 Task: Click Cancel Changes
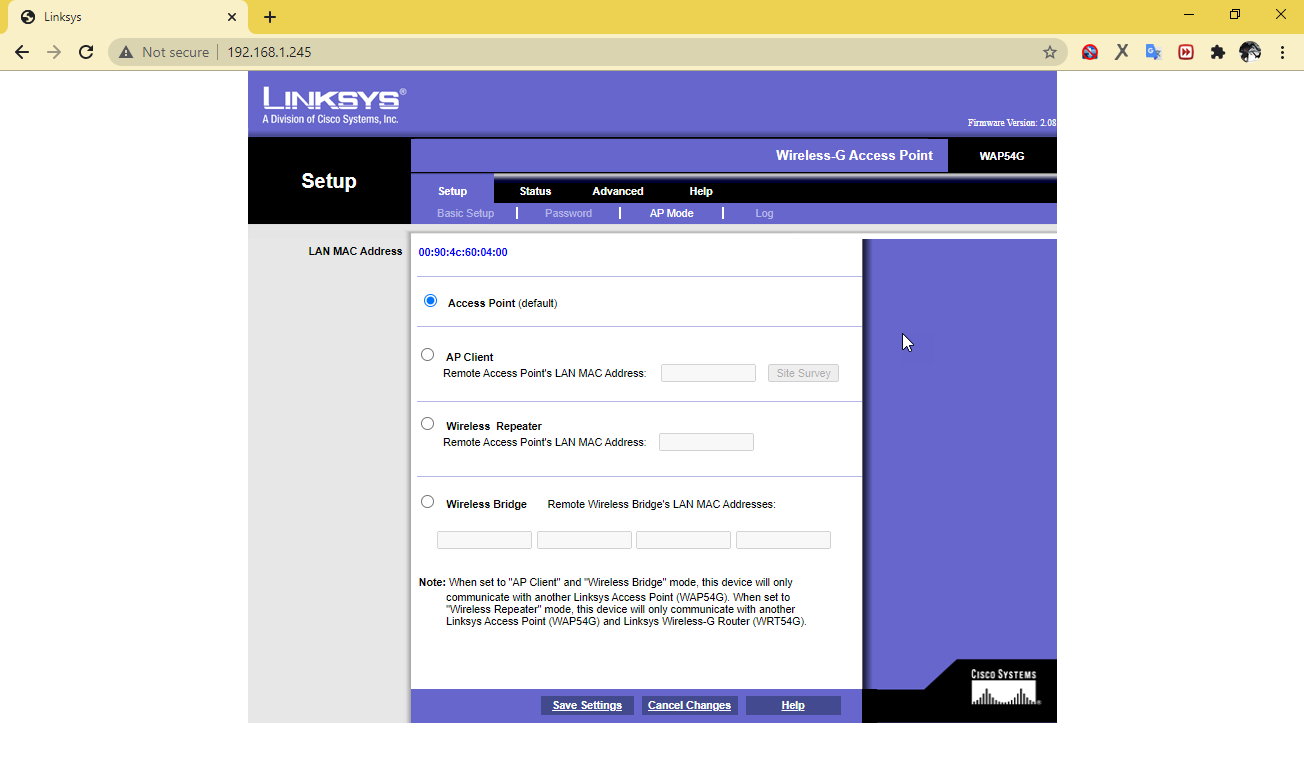click(689, 705)
